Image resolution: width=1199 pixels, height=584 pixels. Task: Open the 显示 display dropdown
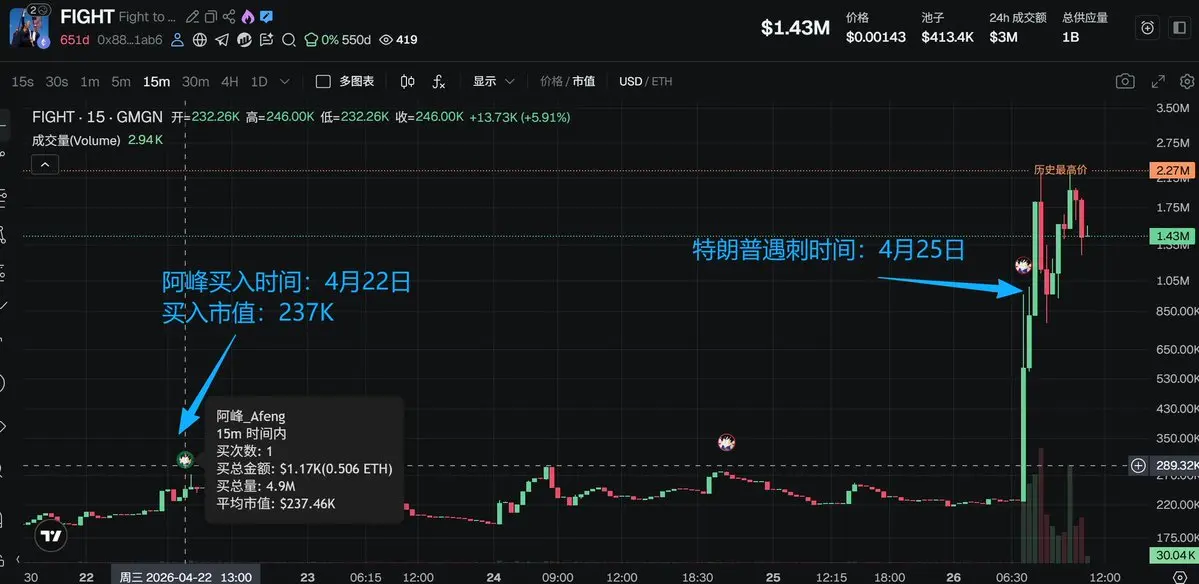(493, 81)
